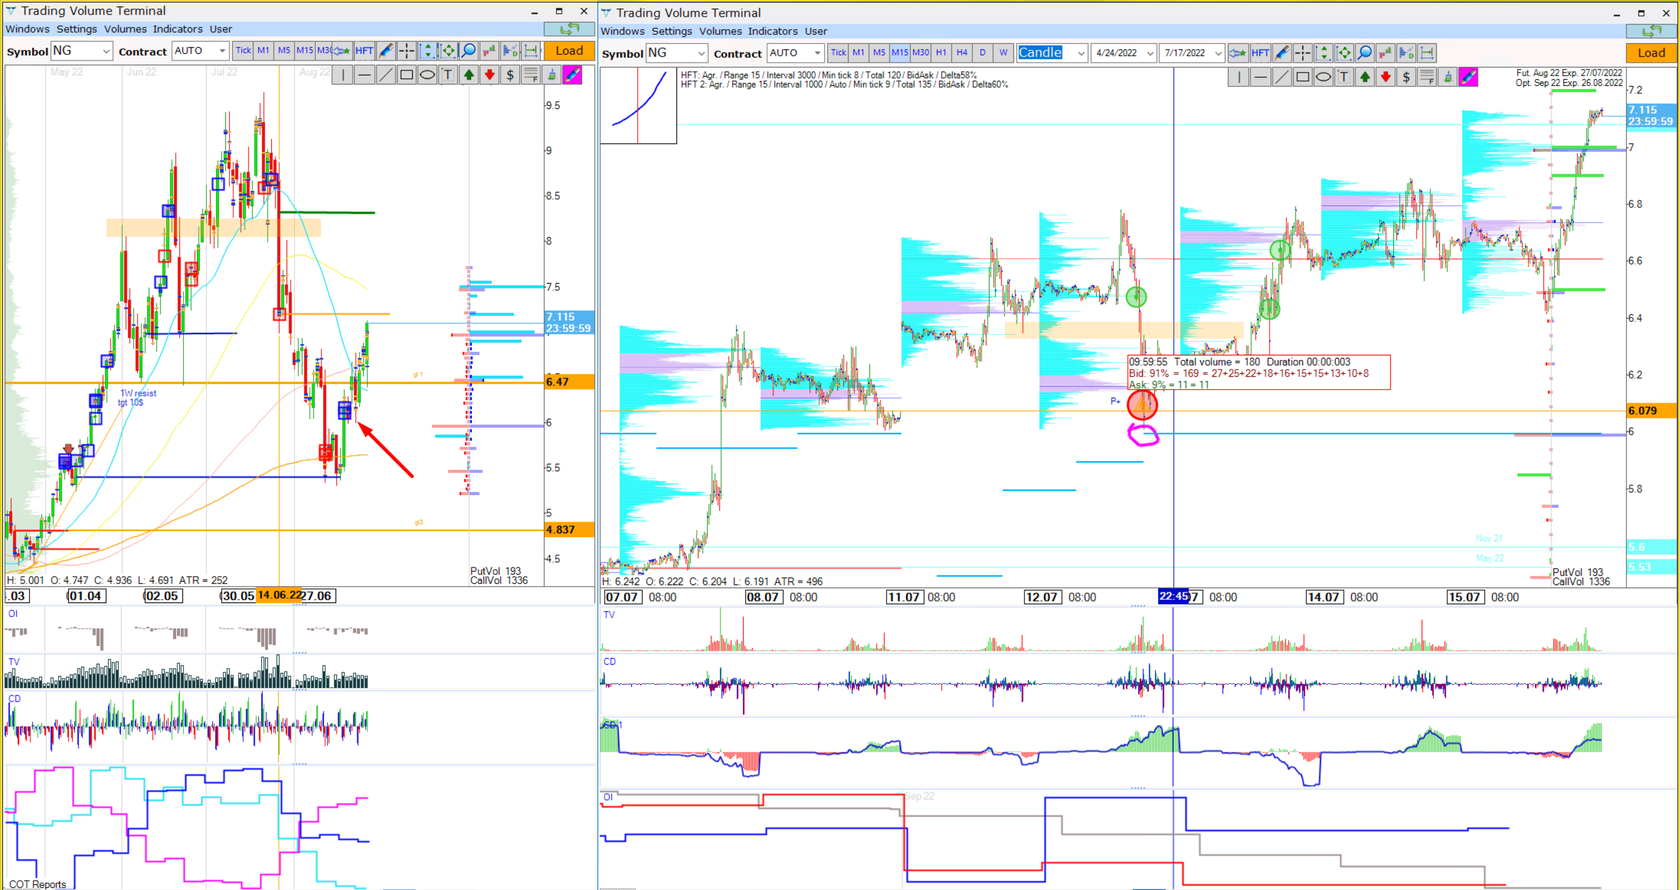Select rectangle drawing tool in left window
1680x890 pixels.
pyautogui.click(x=406, y=75)
